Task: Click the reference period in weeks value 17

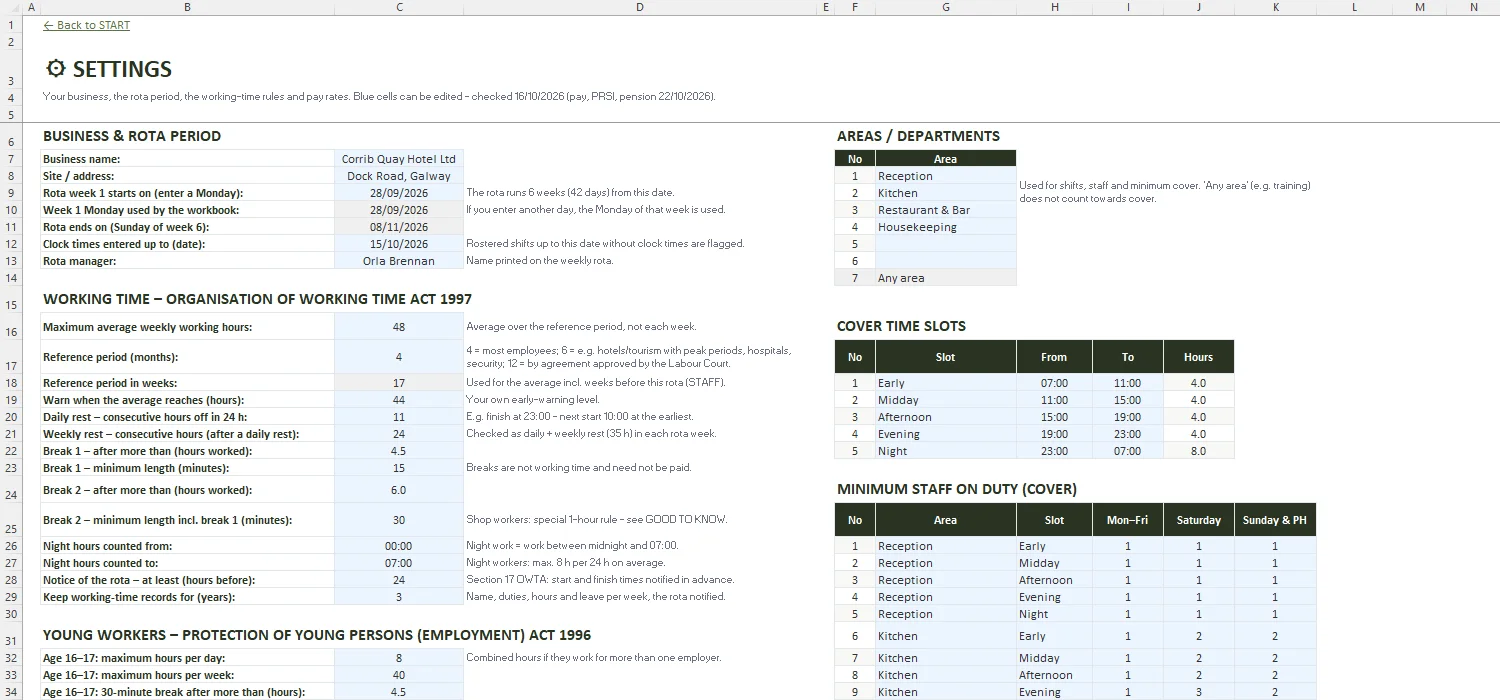Action: 399,383
